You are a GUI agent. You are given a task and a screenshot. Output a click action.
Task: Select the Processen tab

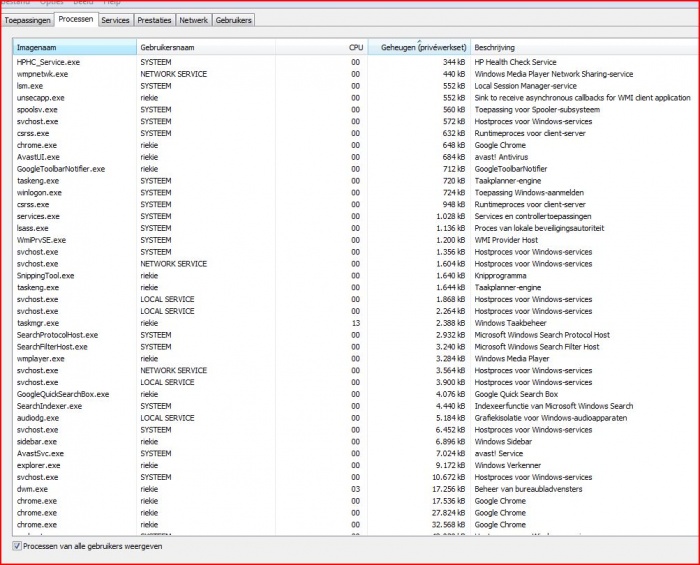pos(76,19)
